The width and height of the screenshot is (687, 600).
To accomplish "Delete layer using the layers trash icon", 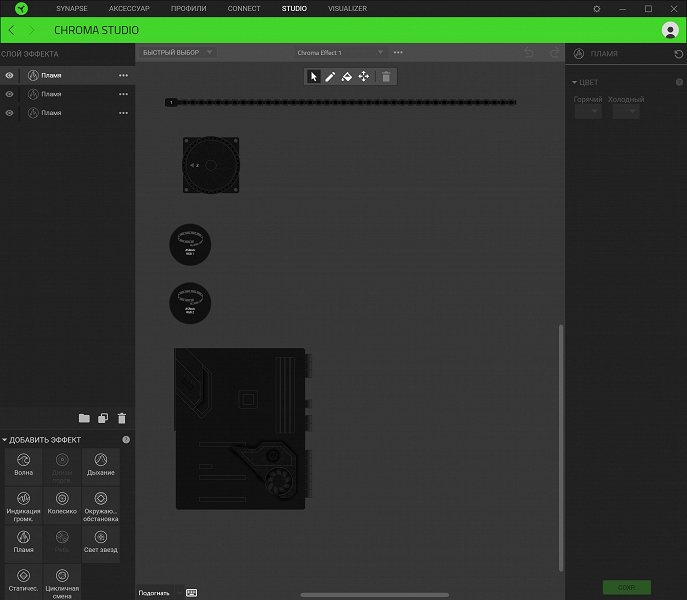I will (x=122, y=419).
